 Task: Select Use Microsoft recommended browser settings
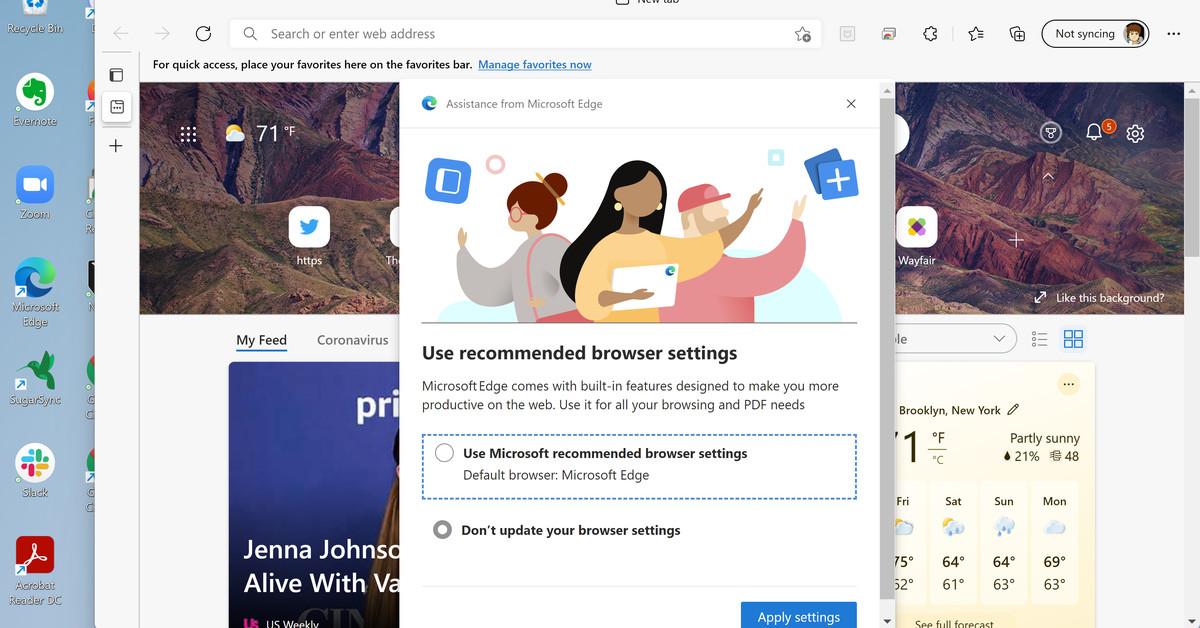[445, 454]
